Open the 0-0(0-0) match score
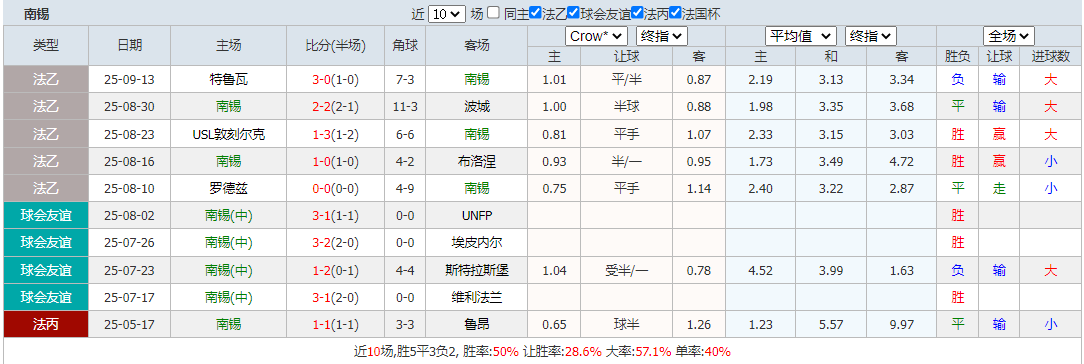1084x364 pixels. point(336,188)
